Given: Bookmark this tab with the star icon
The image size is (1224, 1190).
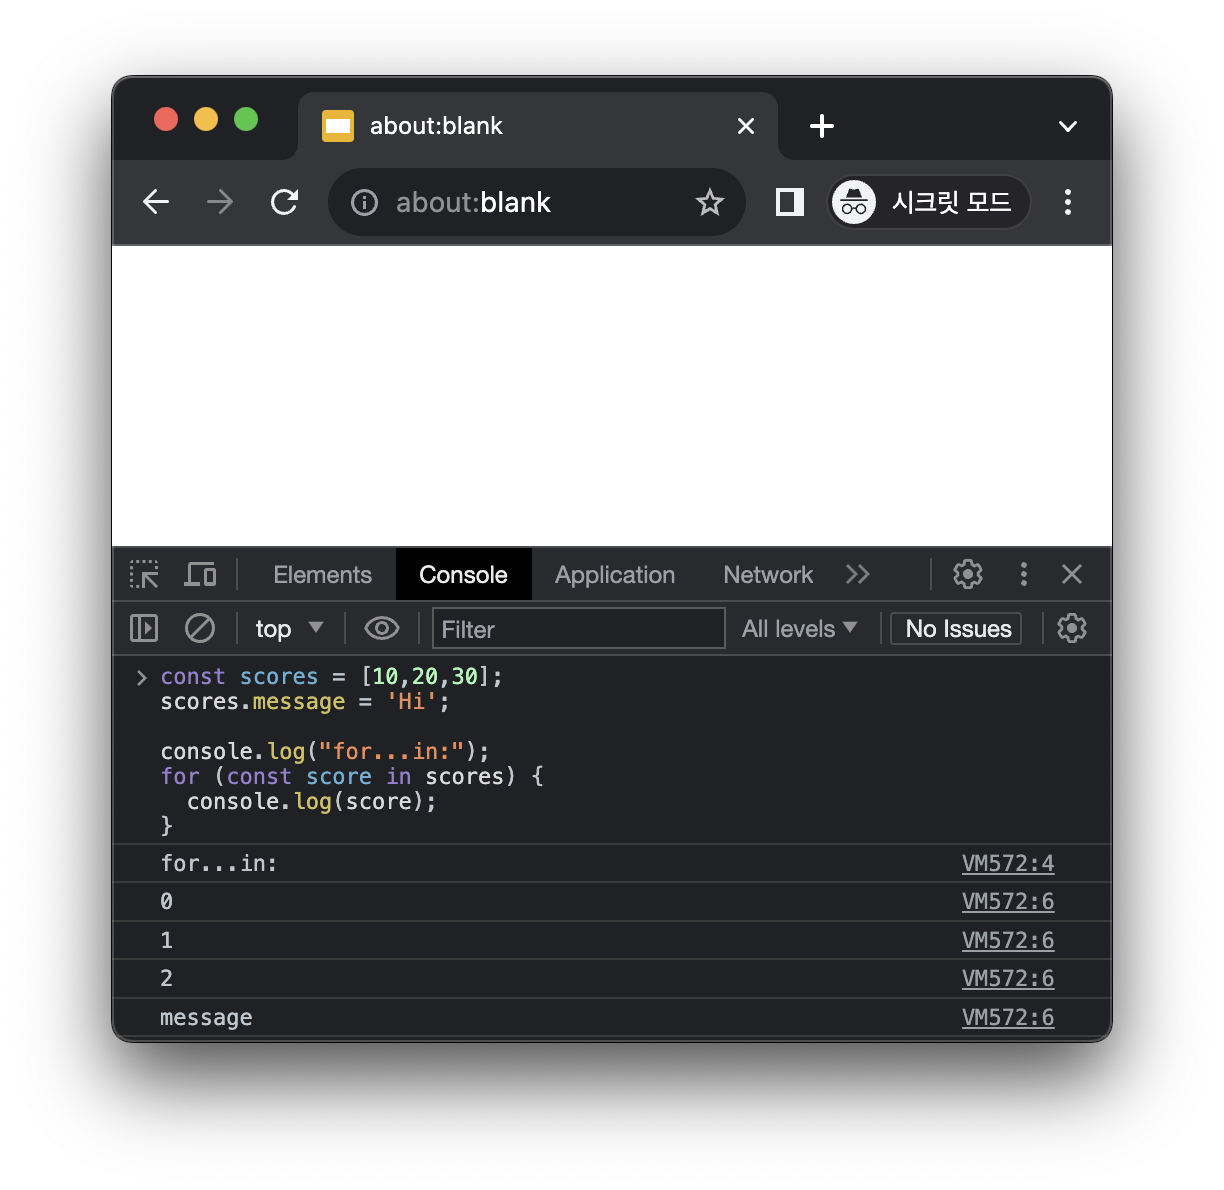Looking at the screenshot, I should (710, 203).
